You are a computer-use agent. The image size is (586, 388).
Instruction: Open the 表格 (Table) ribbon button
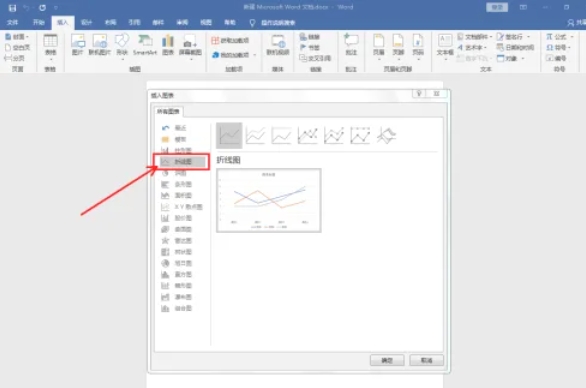coord(50,47)
